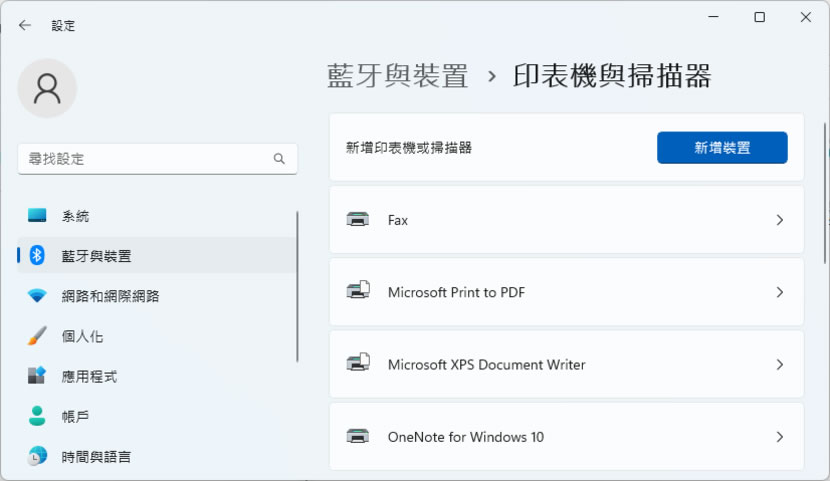
Task: Open OneNote for Windows 10 chevron
Action: click(x=780, y=437)
